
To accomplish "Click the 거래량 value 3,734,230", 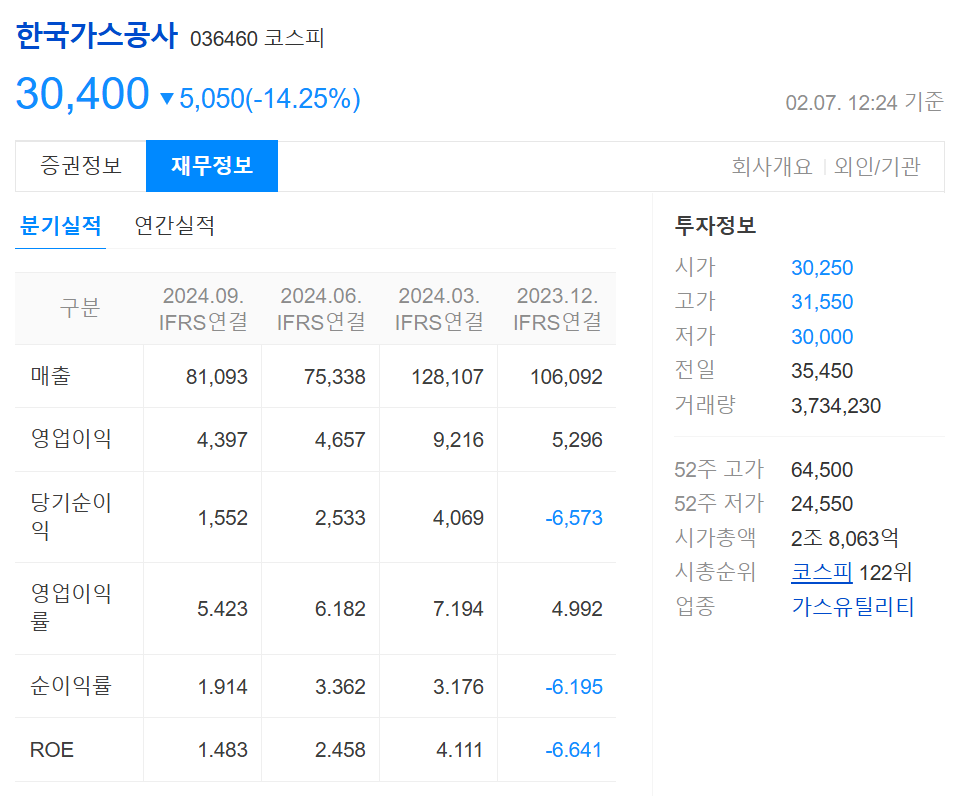I will coord(836,406).
